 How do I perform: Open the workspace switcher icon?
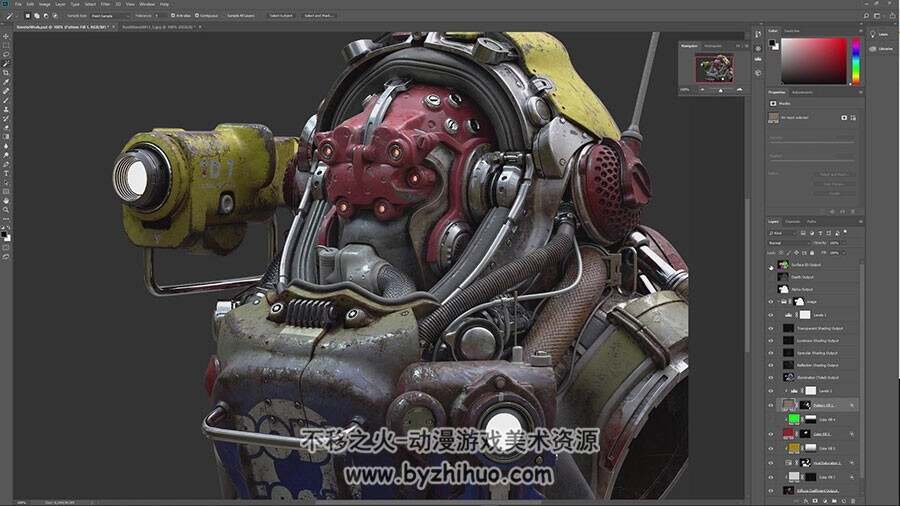[878, 15]
